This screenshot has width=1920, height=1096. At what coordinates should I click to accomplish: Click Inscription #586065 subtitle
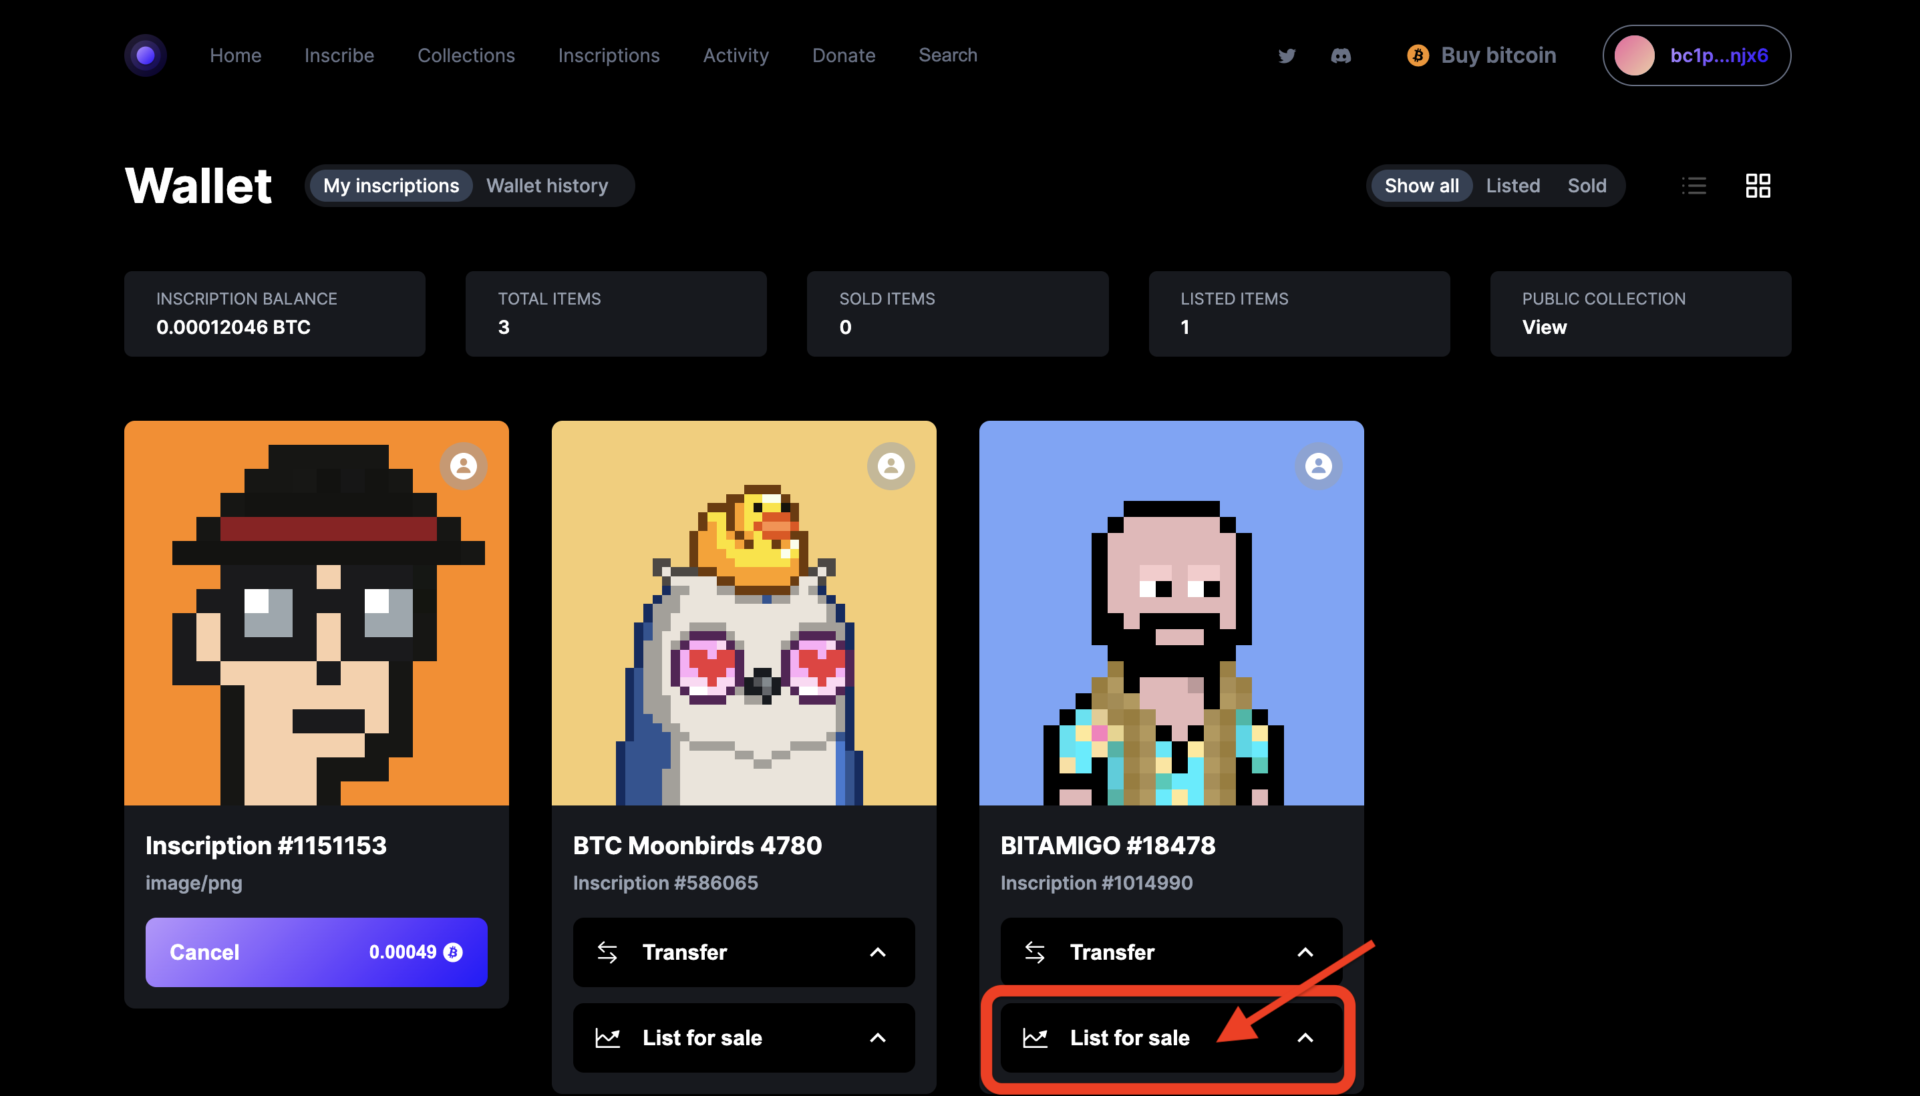[x=665, y=883]
